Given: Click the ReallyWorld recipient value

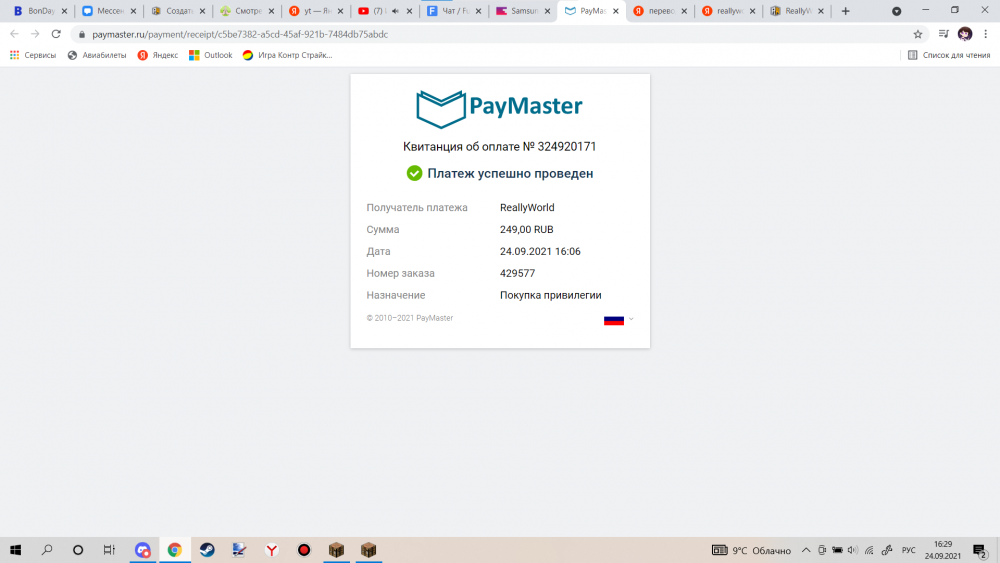Looking at the screenshot, I should click(x=527, y=207).
